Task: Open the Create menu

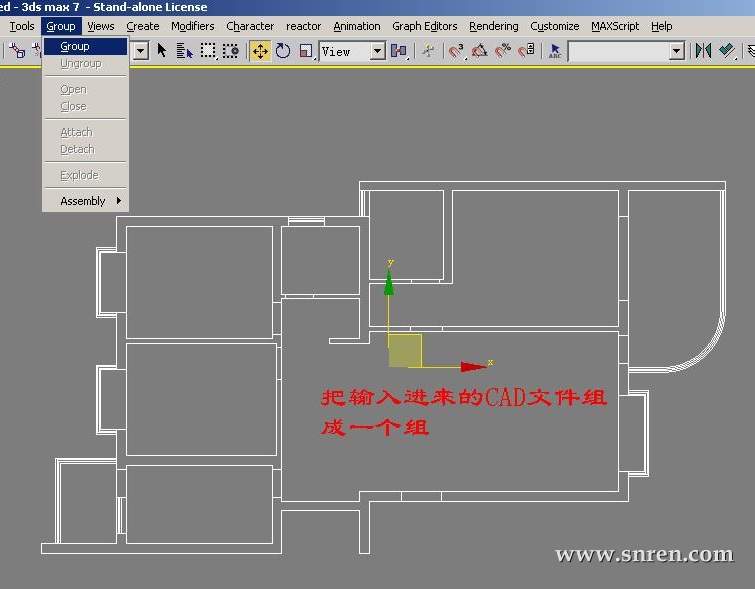Action: tap(143, 26)
